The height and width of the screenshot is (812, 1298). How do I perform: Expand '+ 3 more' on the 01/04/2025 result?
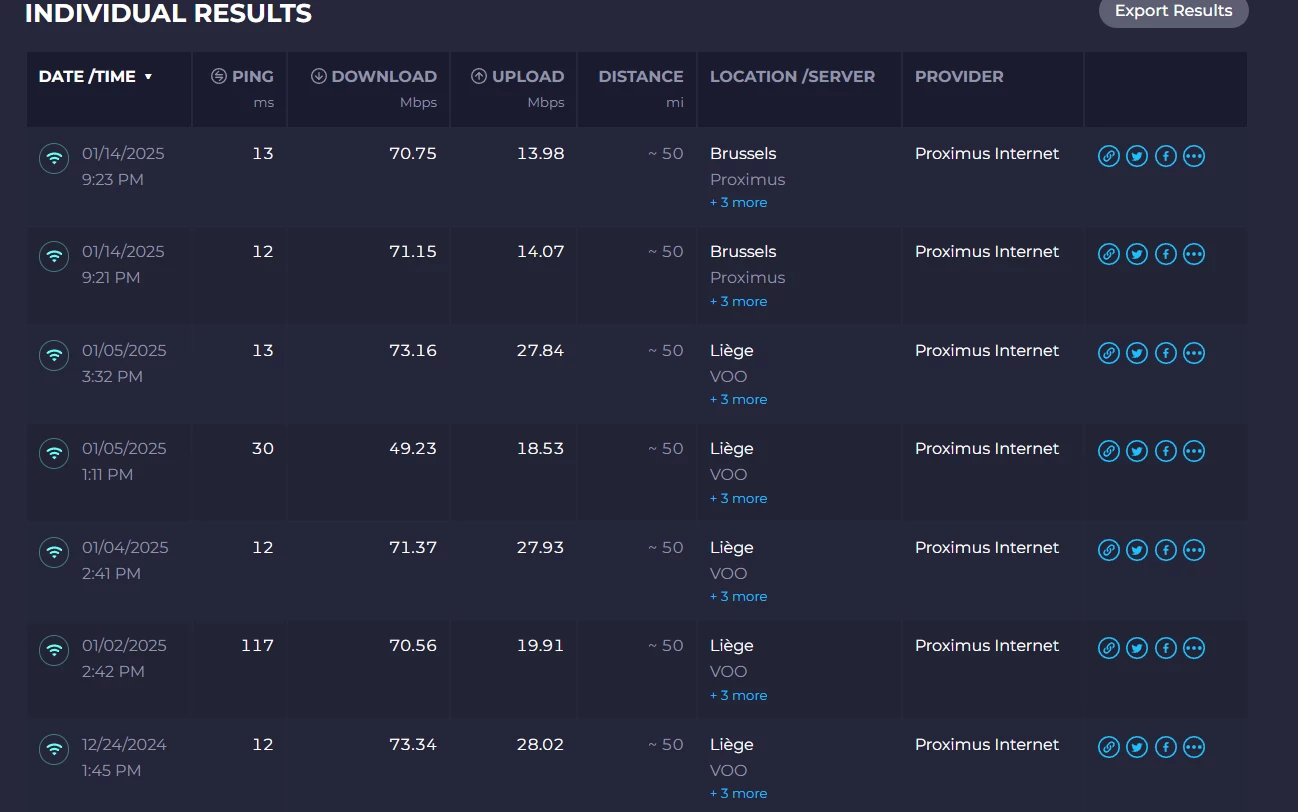739,596
